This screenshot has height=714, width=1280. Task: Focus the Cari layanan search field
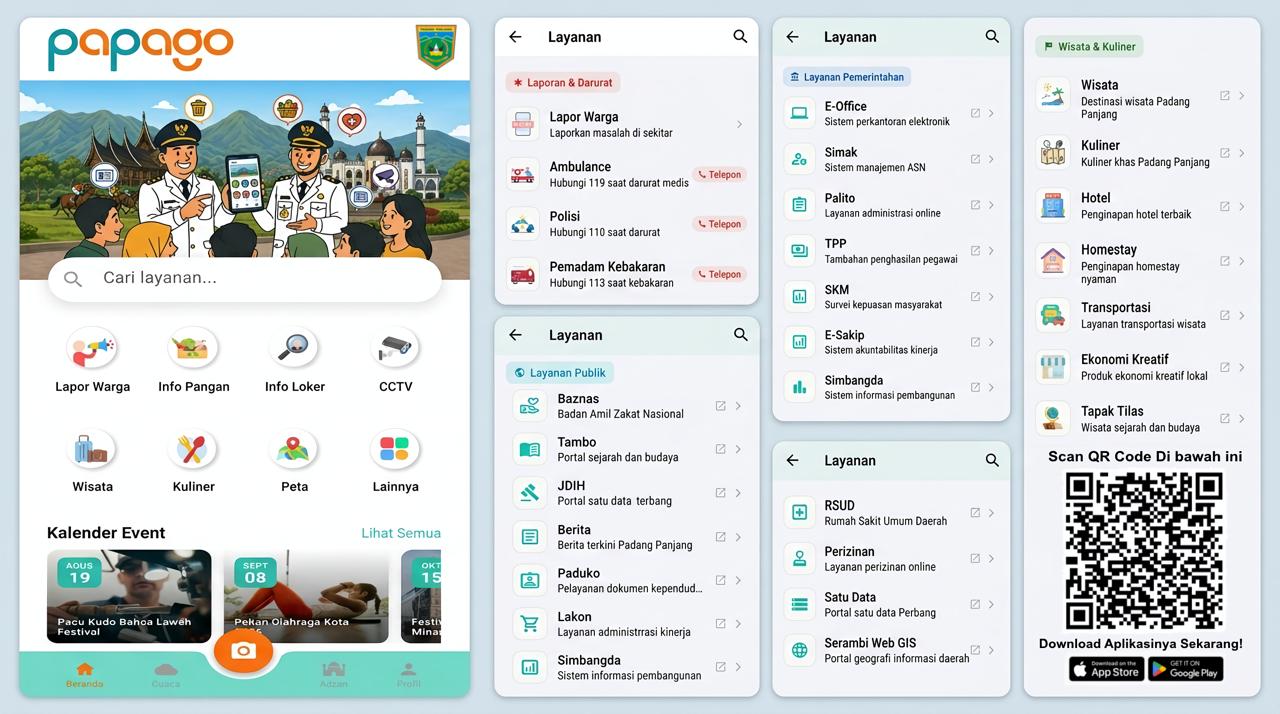coord(244,278)
